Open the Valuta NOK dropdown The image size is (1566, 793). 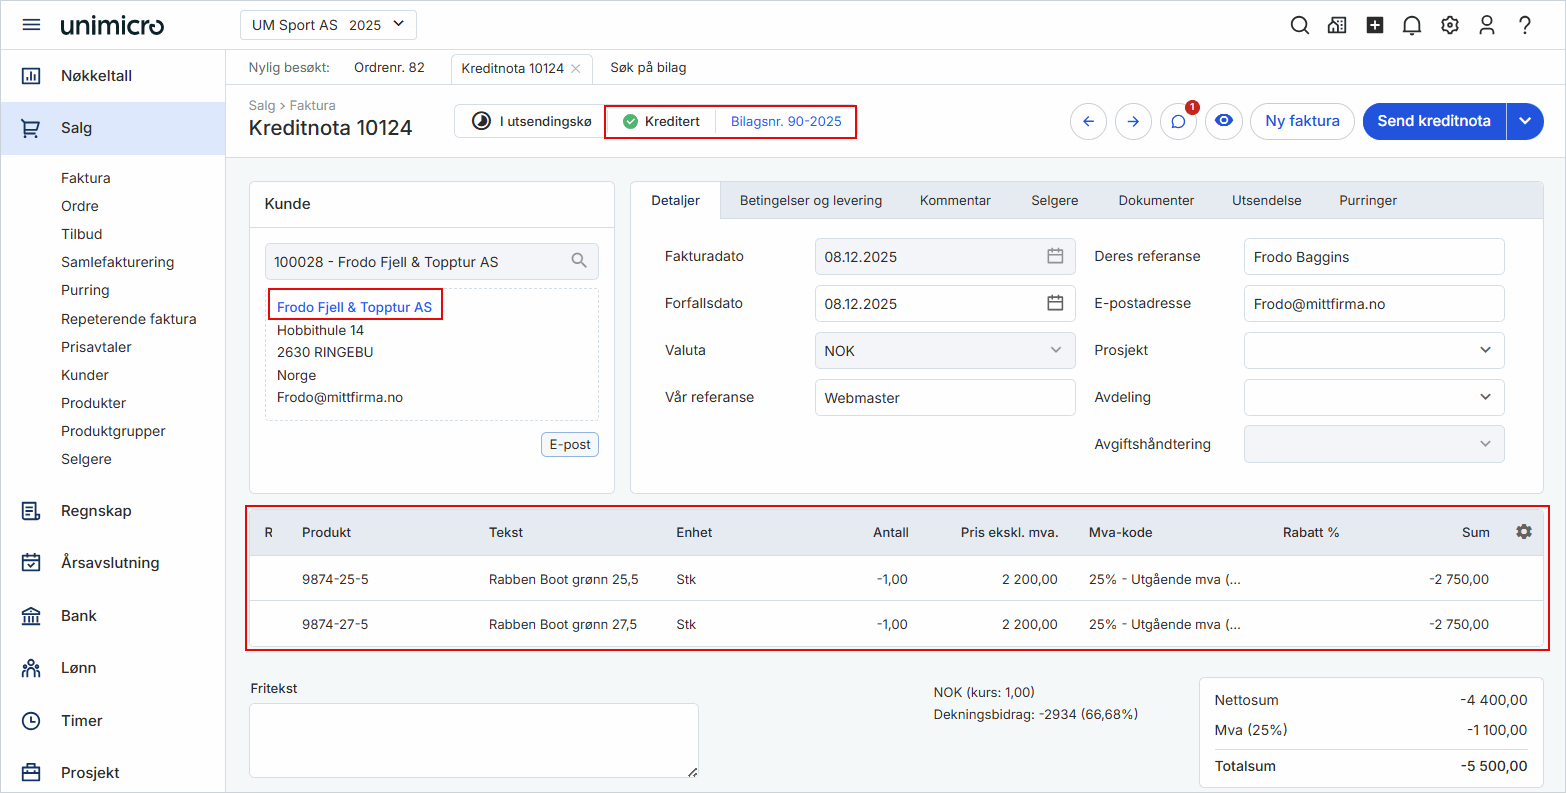944,351
